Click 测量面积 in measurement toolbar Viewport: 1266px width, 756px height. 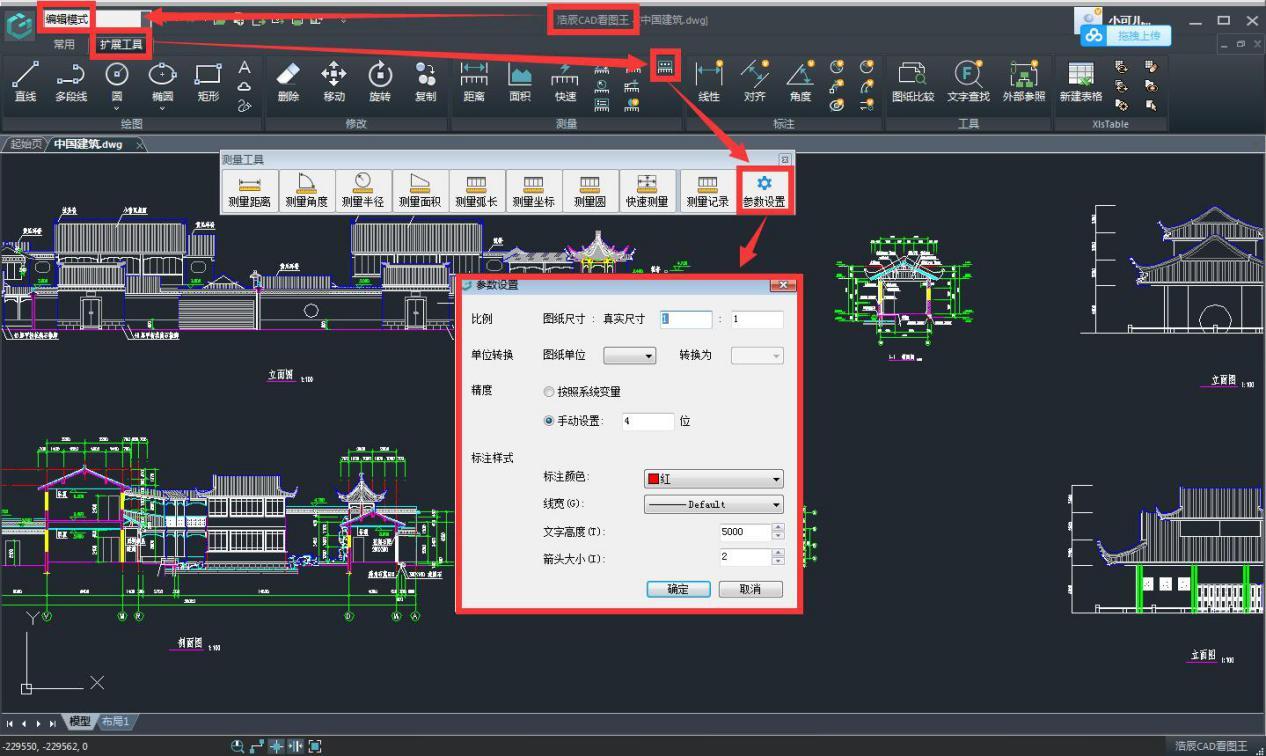[x=420, y=190]
